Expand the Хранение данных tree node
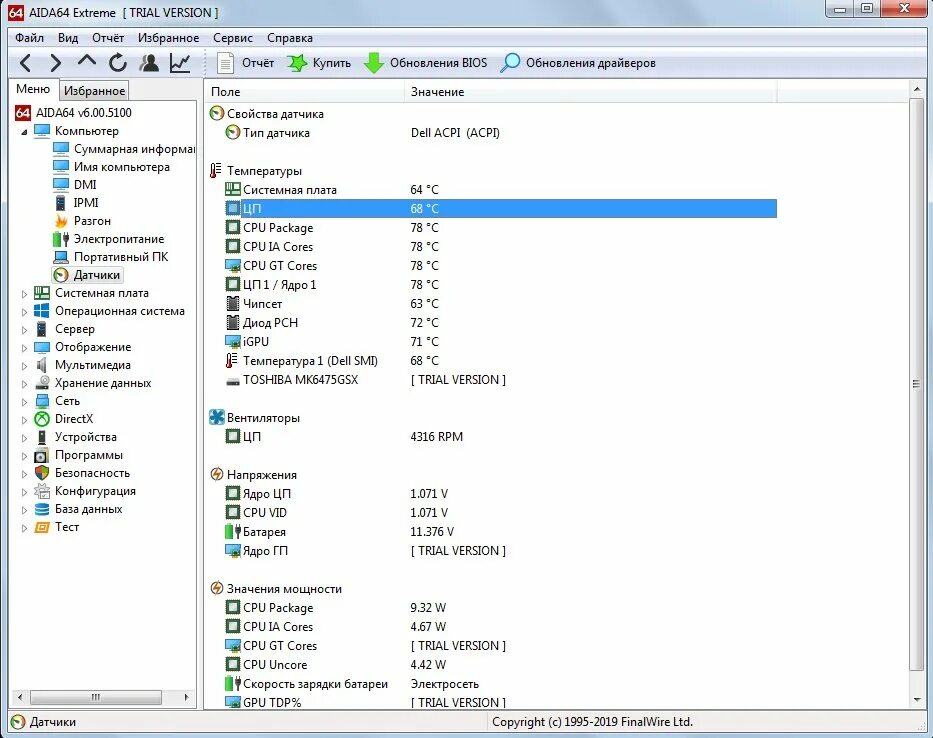Screen dimensions: 933x738 click(x=24, y=383)
